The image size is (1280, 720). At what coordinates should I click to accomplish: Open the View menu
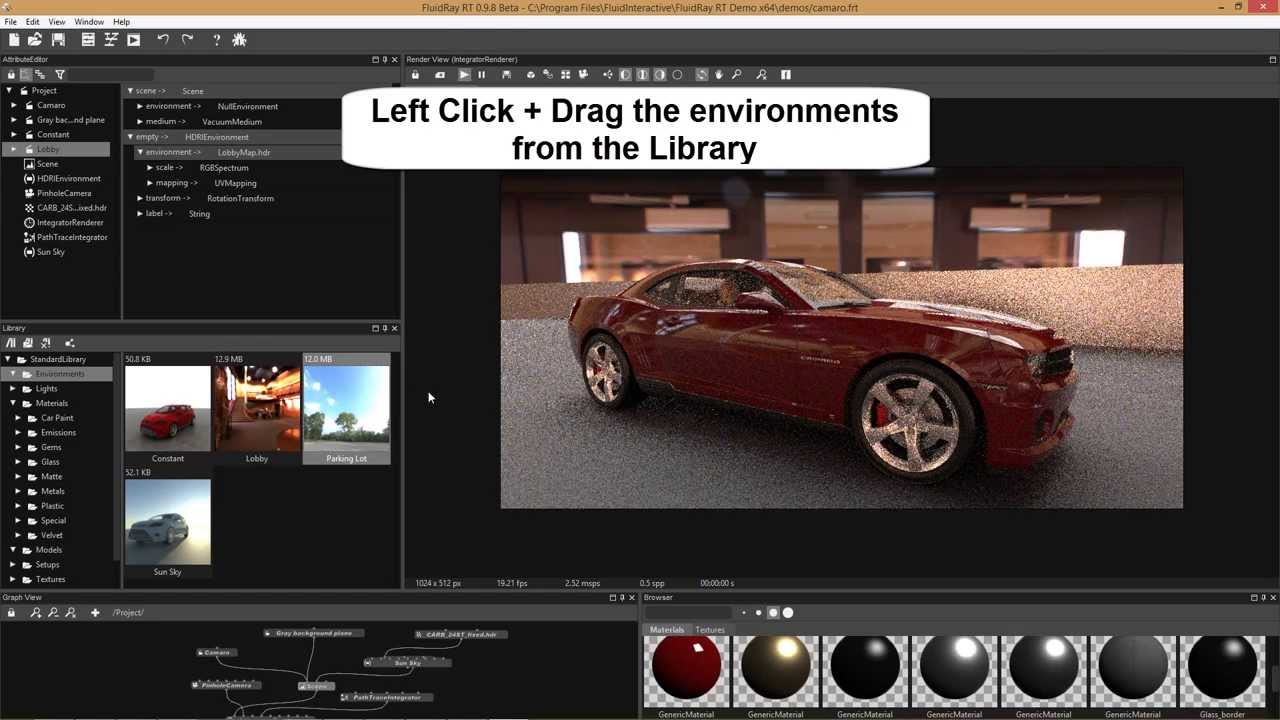click(57, 21)
